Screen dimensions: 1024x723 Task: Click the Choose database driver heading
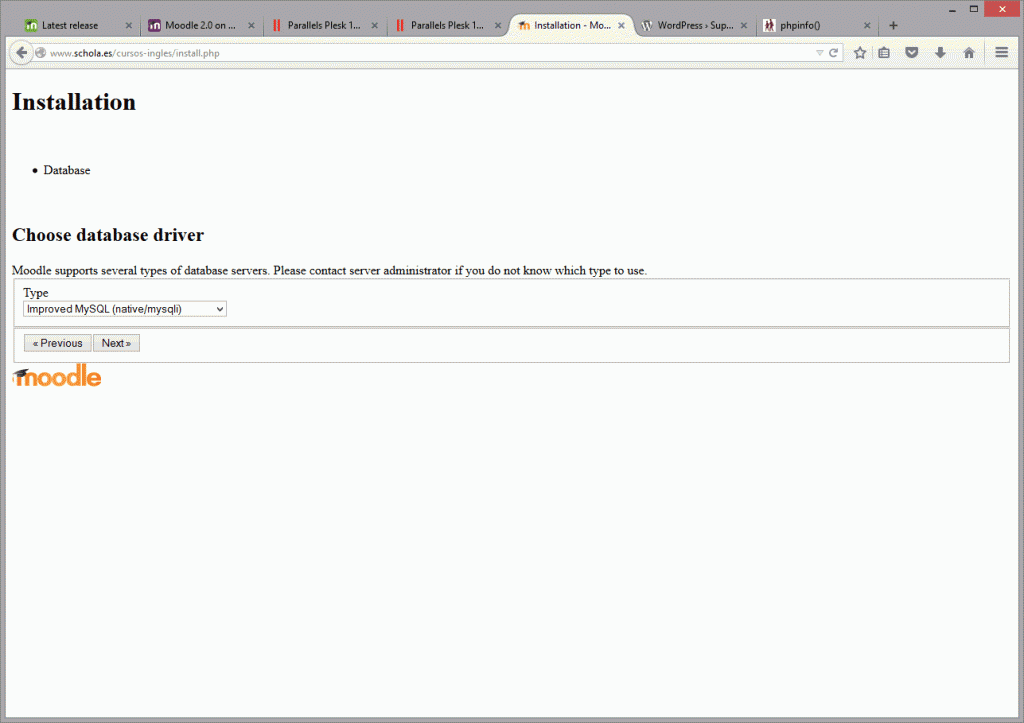click(108, 235)
